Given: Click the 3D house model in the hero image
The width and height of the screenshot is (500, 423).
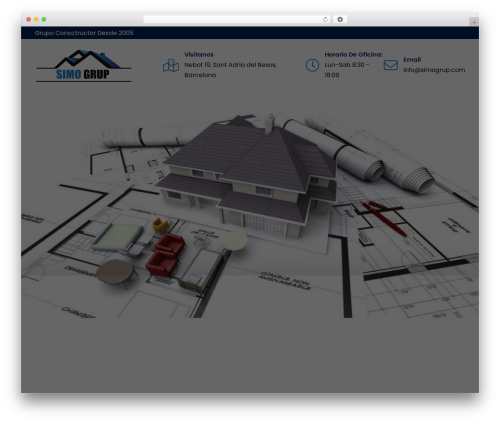Looking at the screenshot, I should [247, 175].
